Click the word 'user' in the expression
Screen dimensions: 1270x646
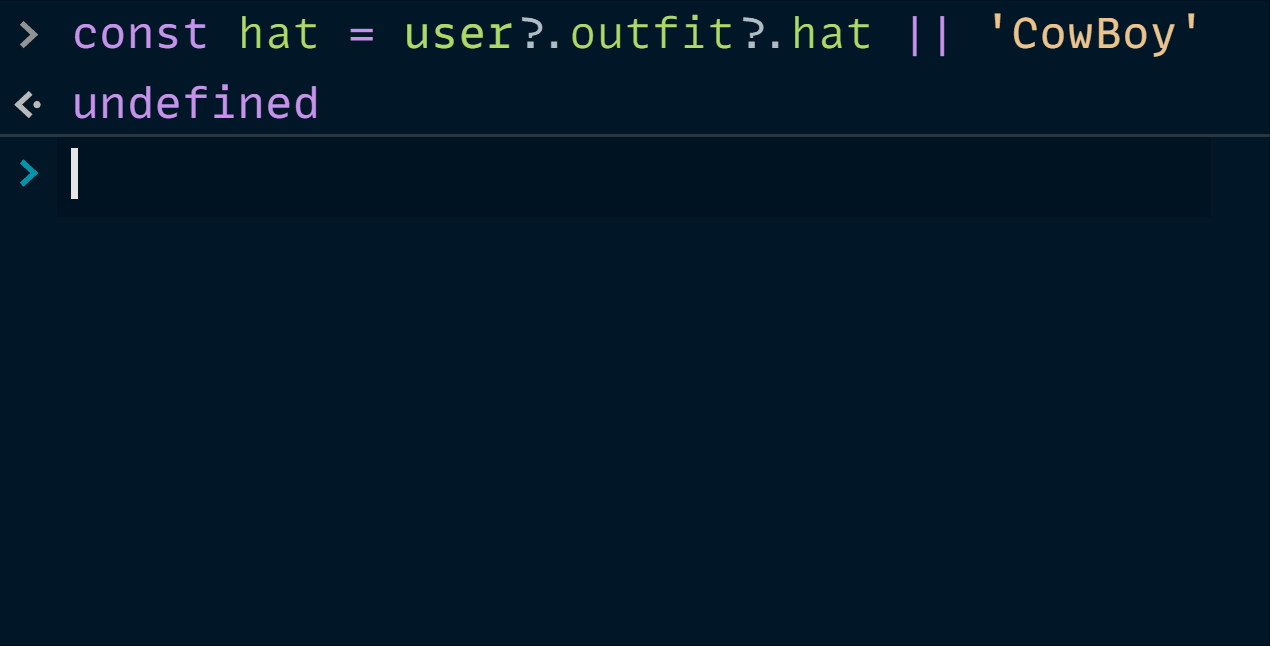[459, 37]
